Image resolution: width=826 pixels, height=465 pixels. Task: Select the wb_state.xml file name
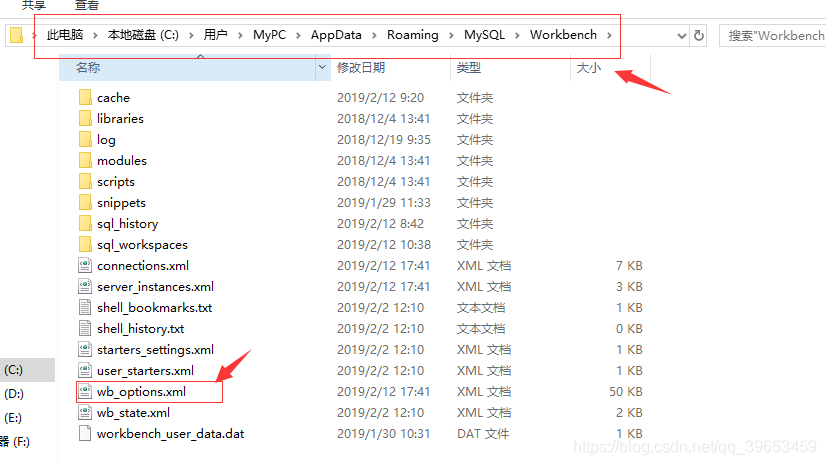pos(133,413)
